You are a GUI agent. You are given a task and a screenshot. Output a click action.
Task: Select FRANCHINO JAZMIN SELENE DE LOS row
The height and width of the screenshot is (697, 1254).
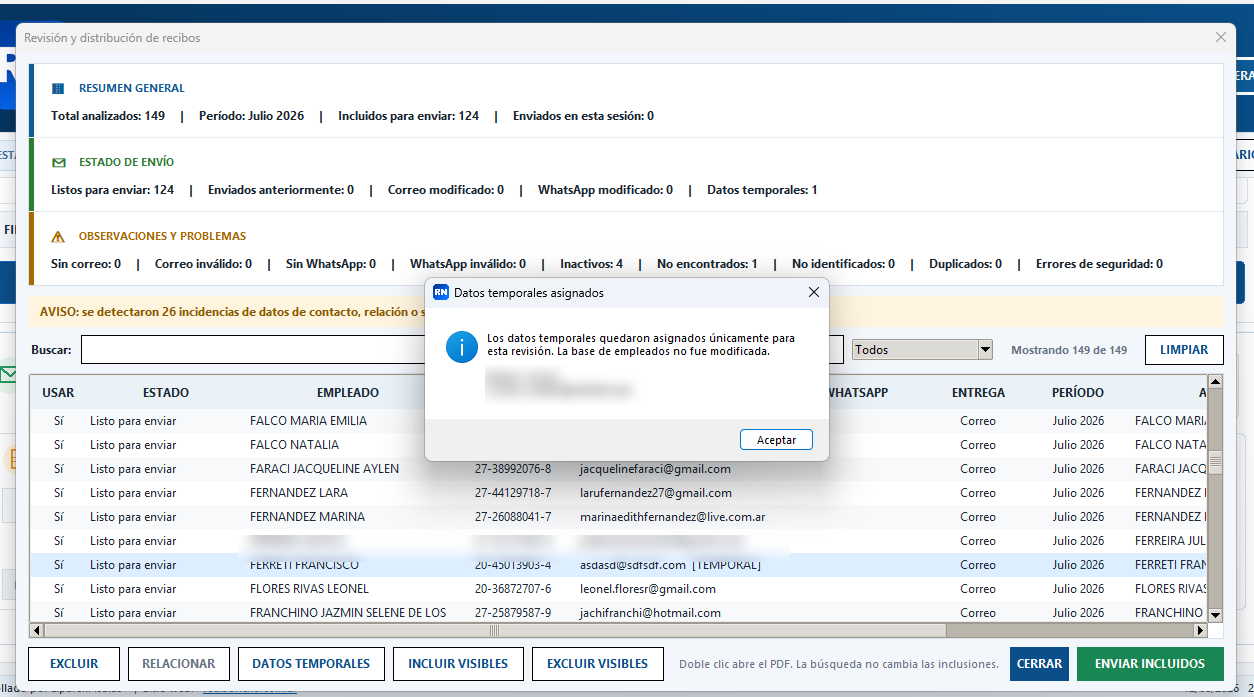coord(619,613)
